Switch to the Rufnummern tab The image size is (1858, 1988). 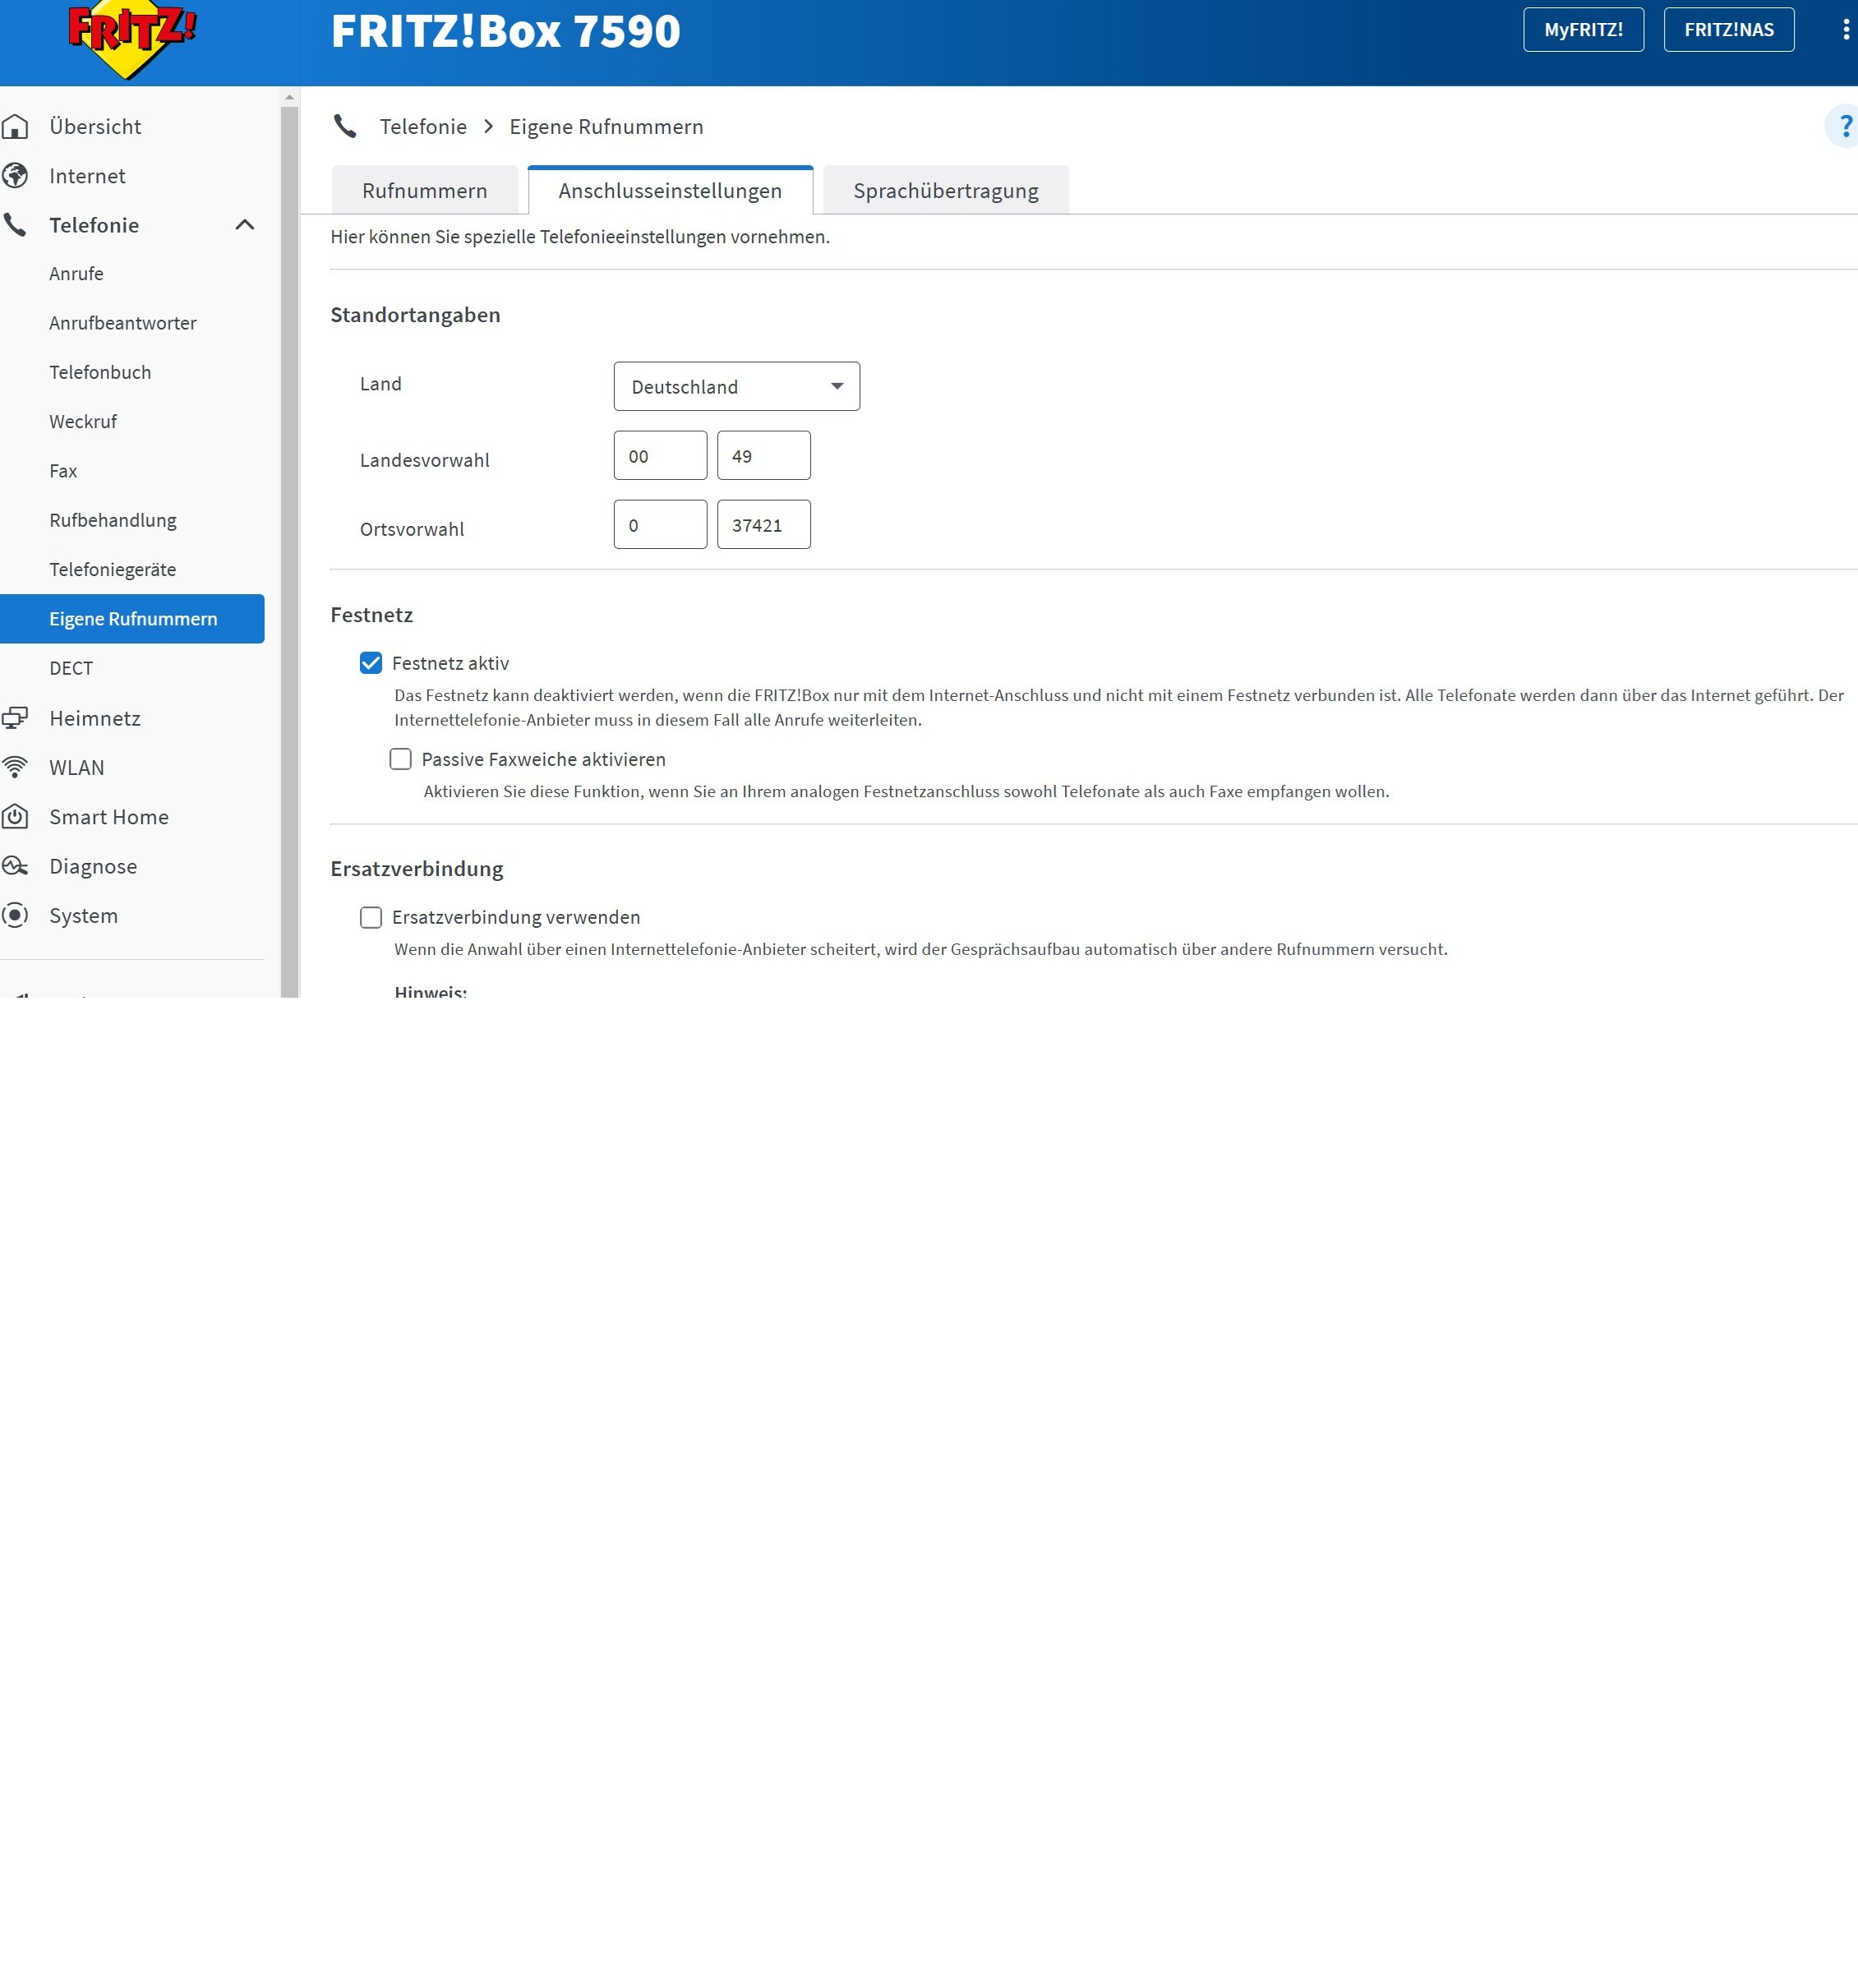(x=424, y=191)
